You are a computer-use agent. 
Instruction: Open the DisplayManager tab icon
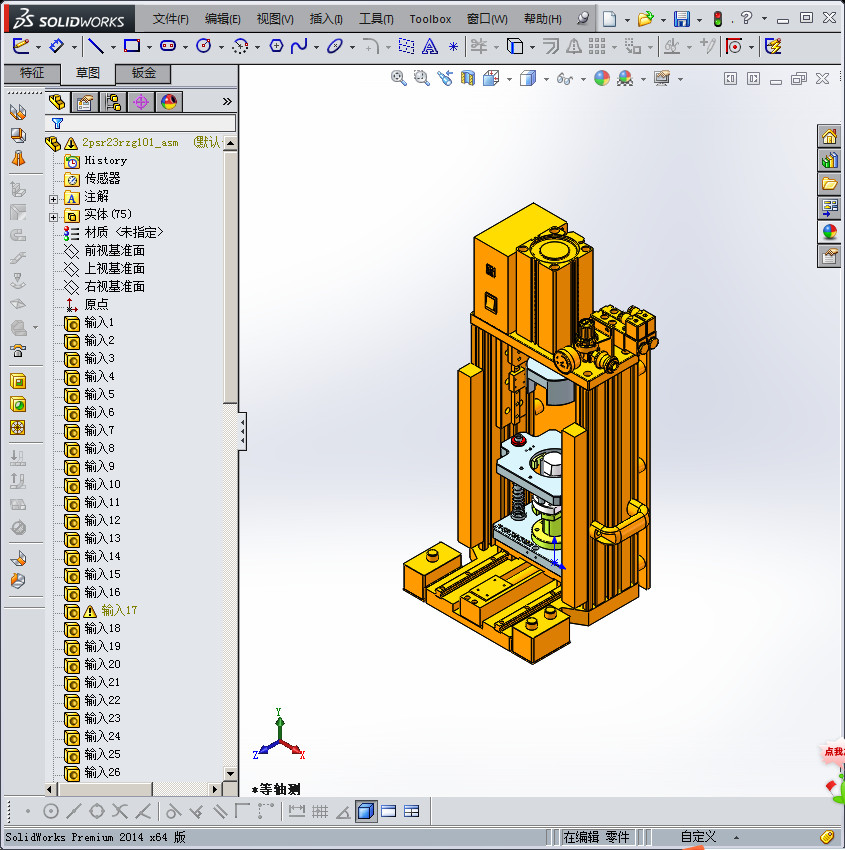169,102
